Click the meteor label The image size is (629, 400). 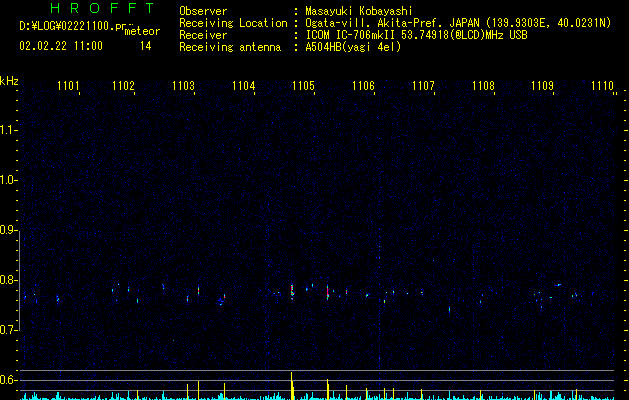pos(142,31)
